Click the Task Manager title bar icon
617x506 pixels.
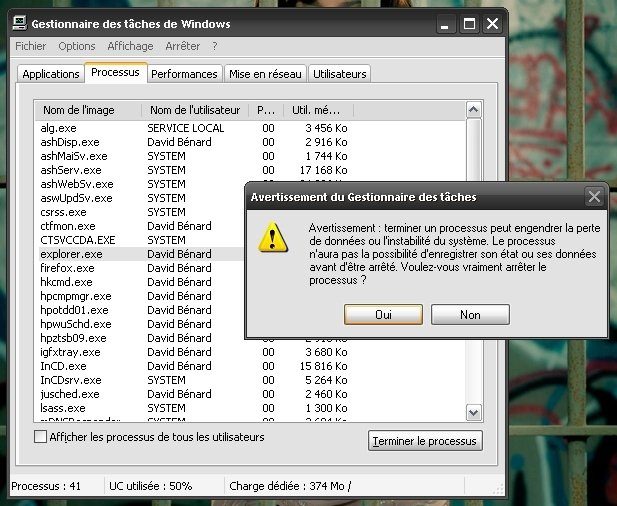pos(19,24)
